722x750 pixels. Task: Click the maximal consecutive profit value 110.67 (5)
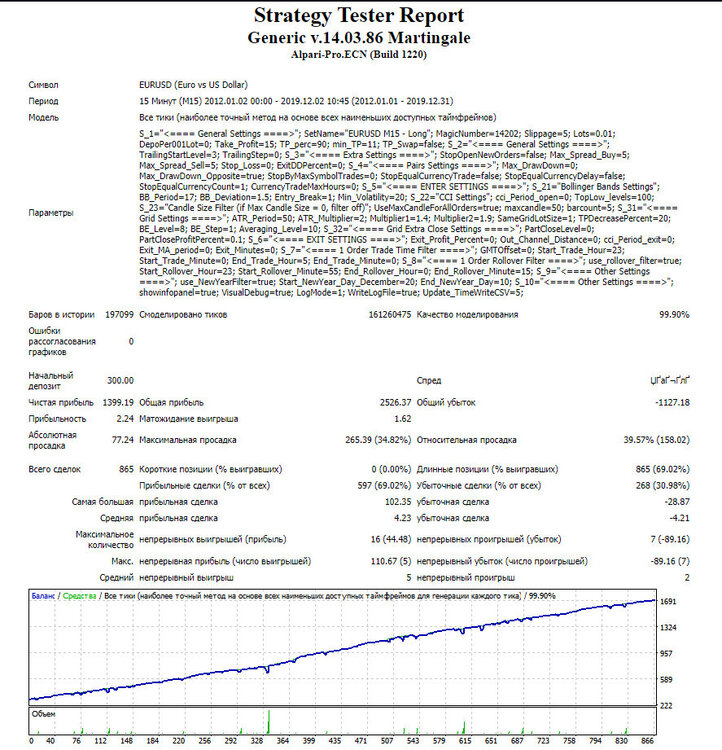tap(391, 561)
